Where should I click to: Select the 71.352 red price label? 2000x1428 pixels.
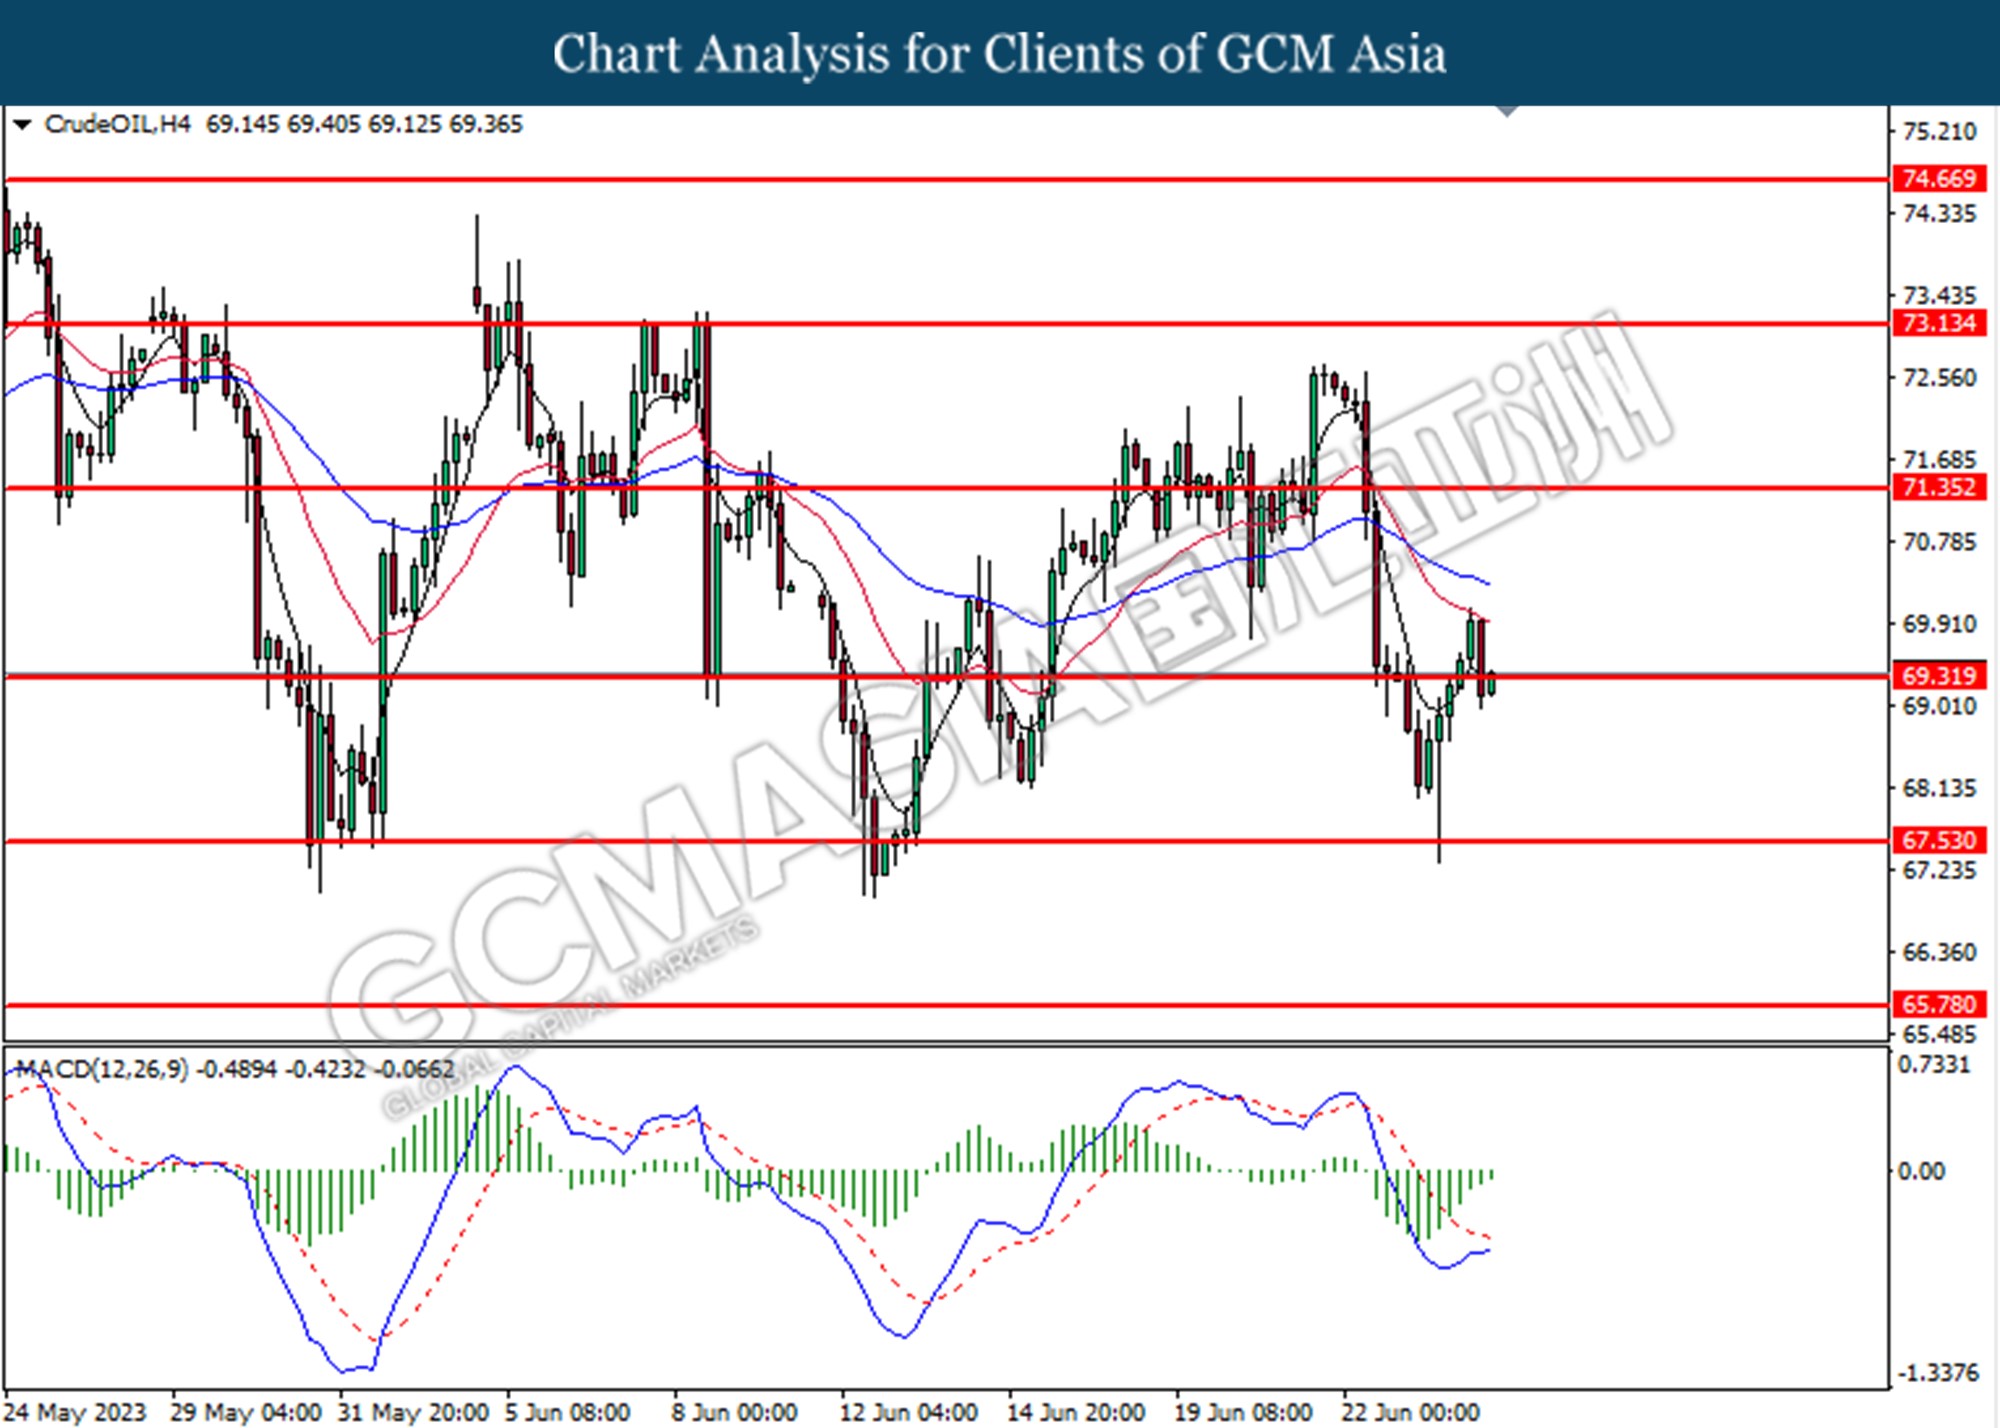pyautogui.click(x=1938, y=487)
